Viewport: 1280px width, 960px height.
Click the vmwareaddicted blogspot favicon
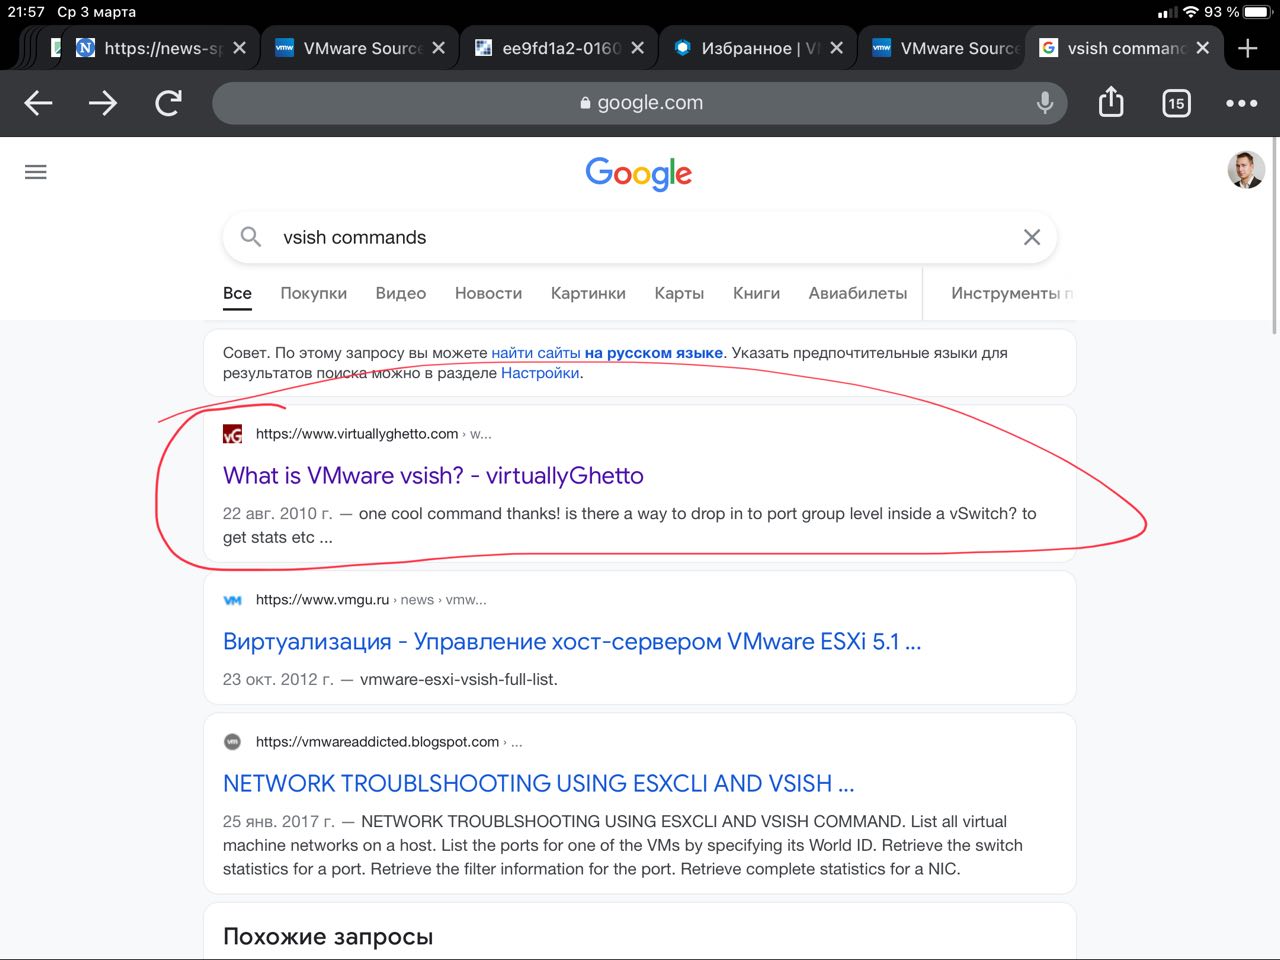(232, 742)
